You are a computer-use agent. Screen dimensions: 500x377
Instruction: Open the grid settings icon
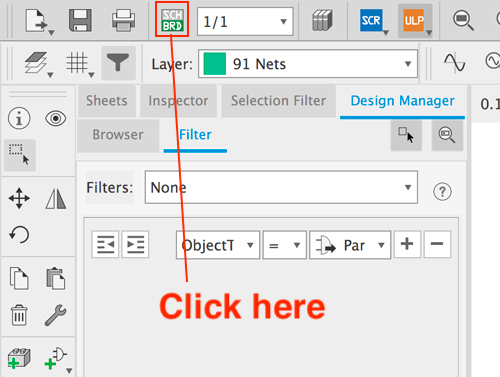(77, 62)
